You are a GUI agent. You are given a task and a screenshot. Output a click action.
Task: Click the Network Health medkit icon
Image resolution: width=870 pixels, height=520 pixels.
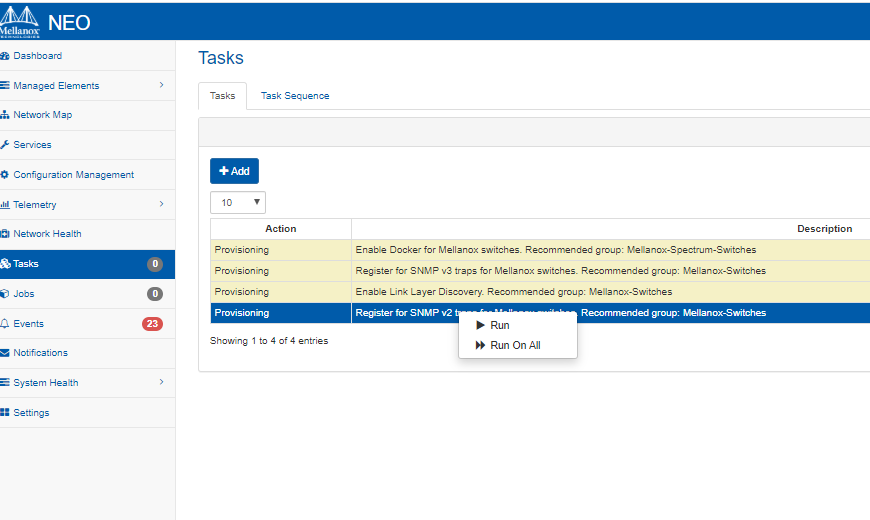[x=5, y=234]
